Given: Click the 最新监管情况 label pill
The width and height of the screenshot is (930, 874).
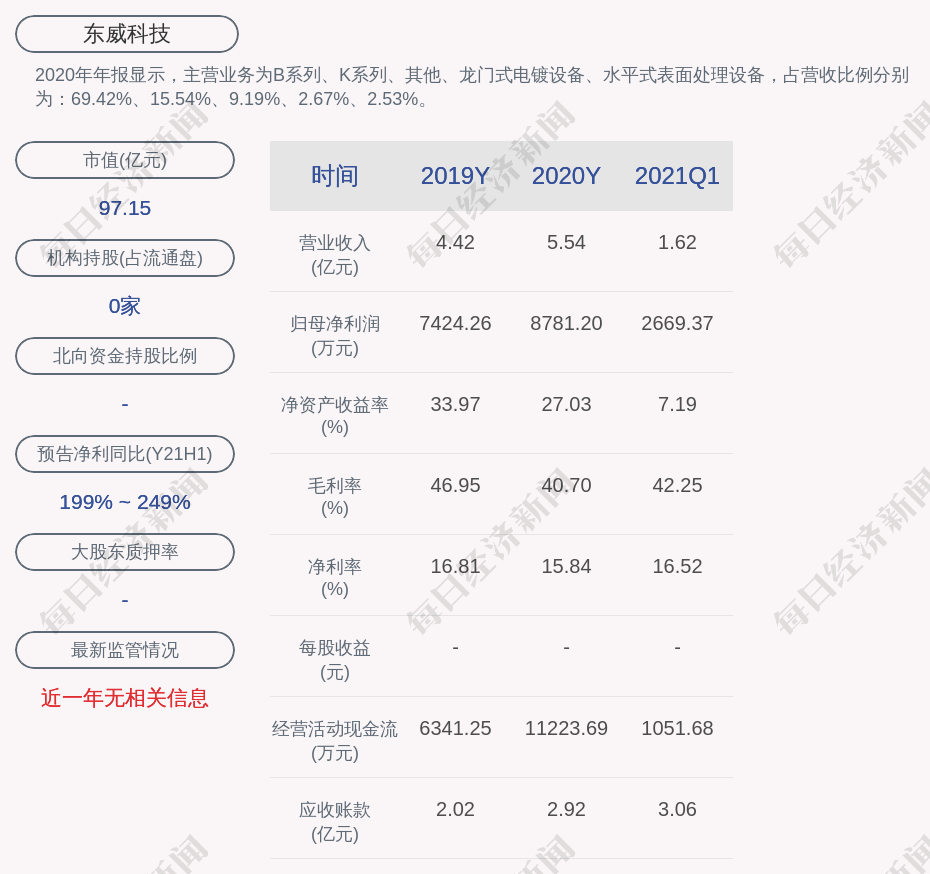Looking at the screenshot, I should tap(125, 650).
